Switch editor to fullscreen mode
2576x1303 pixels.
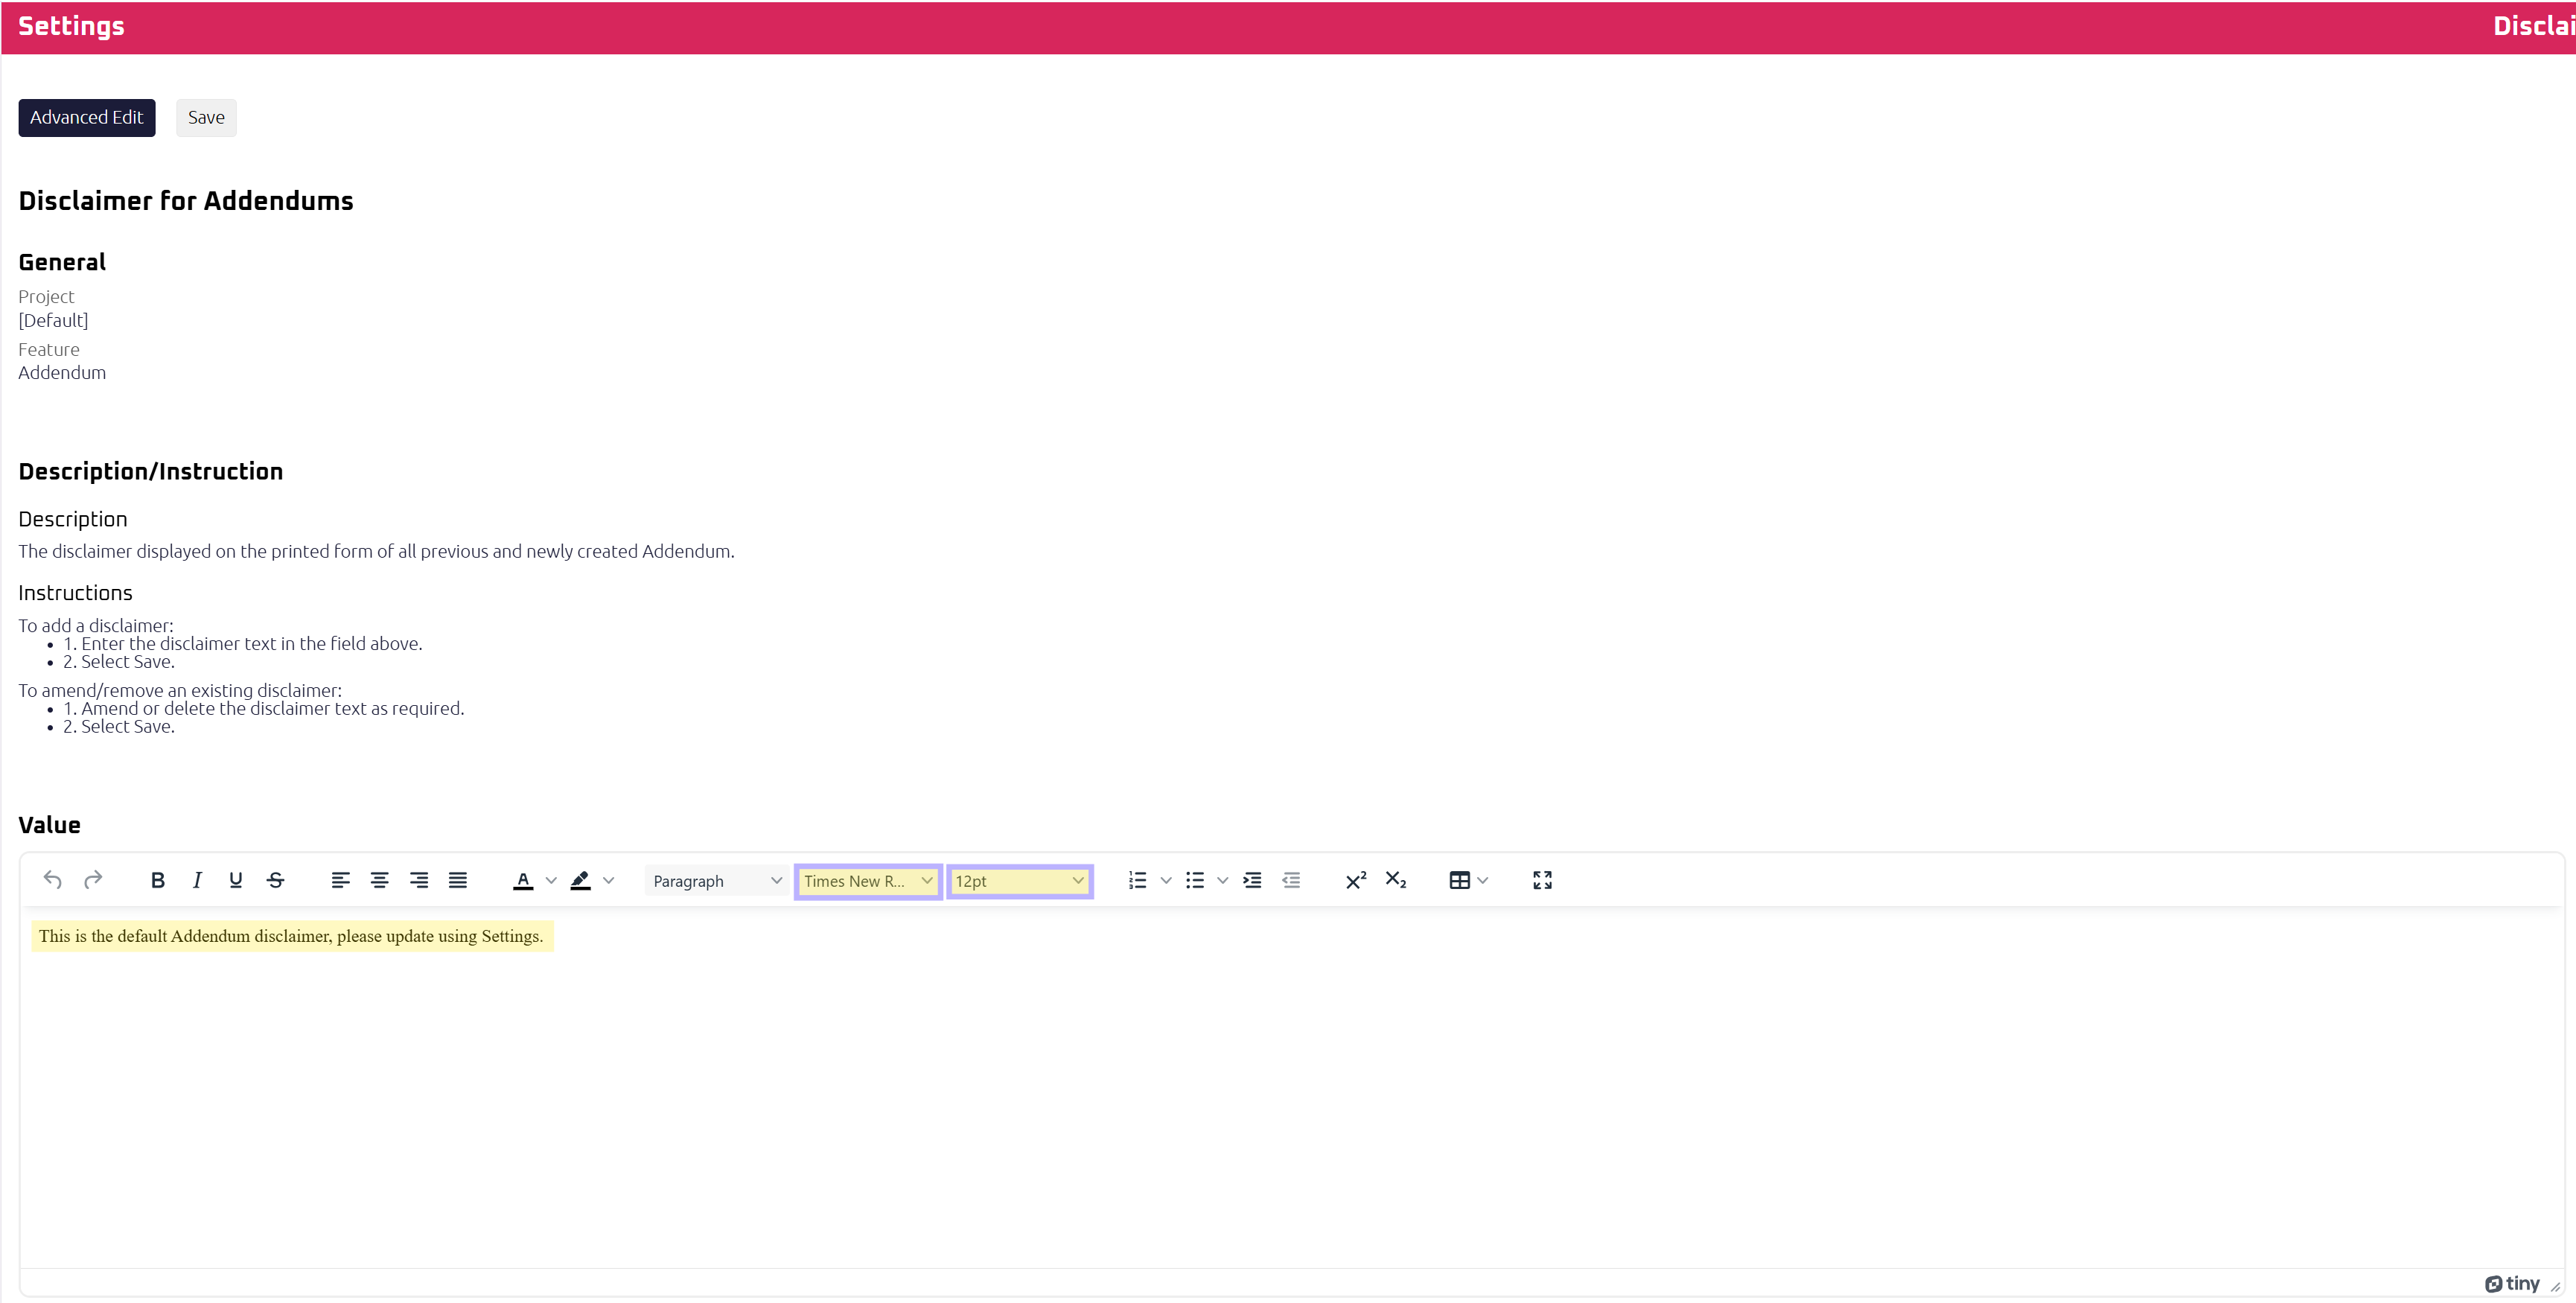pos(1543,880)
